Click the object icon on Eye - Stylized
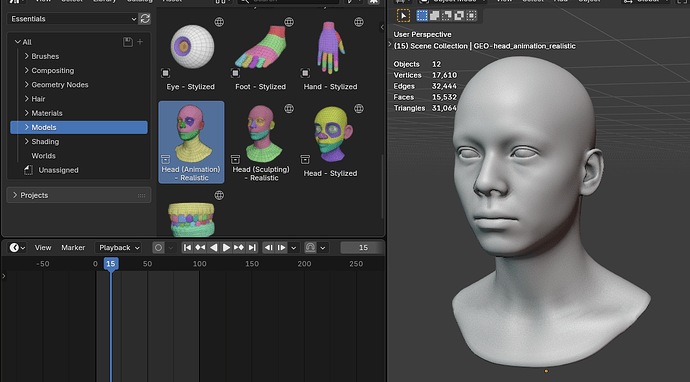 [165, 73]
